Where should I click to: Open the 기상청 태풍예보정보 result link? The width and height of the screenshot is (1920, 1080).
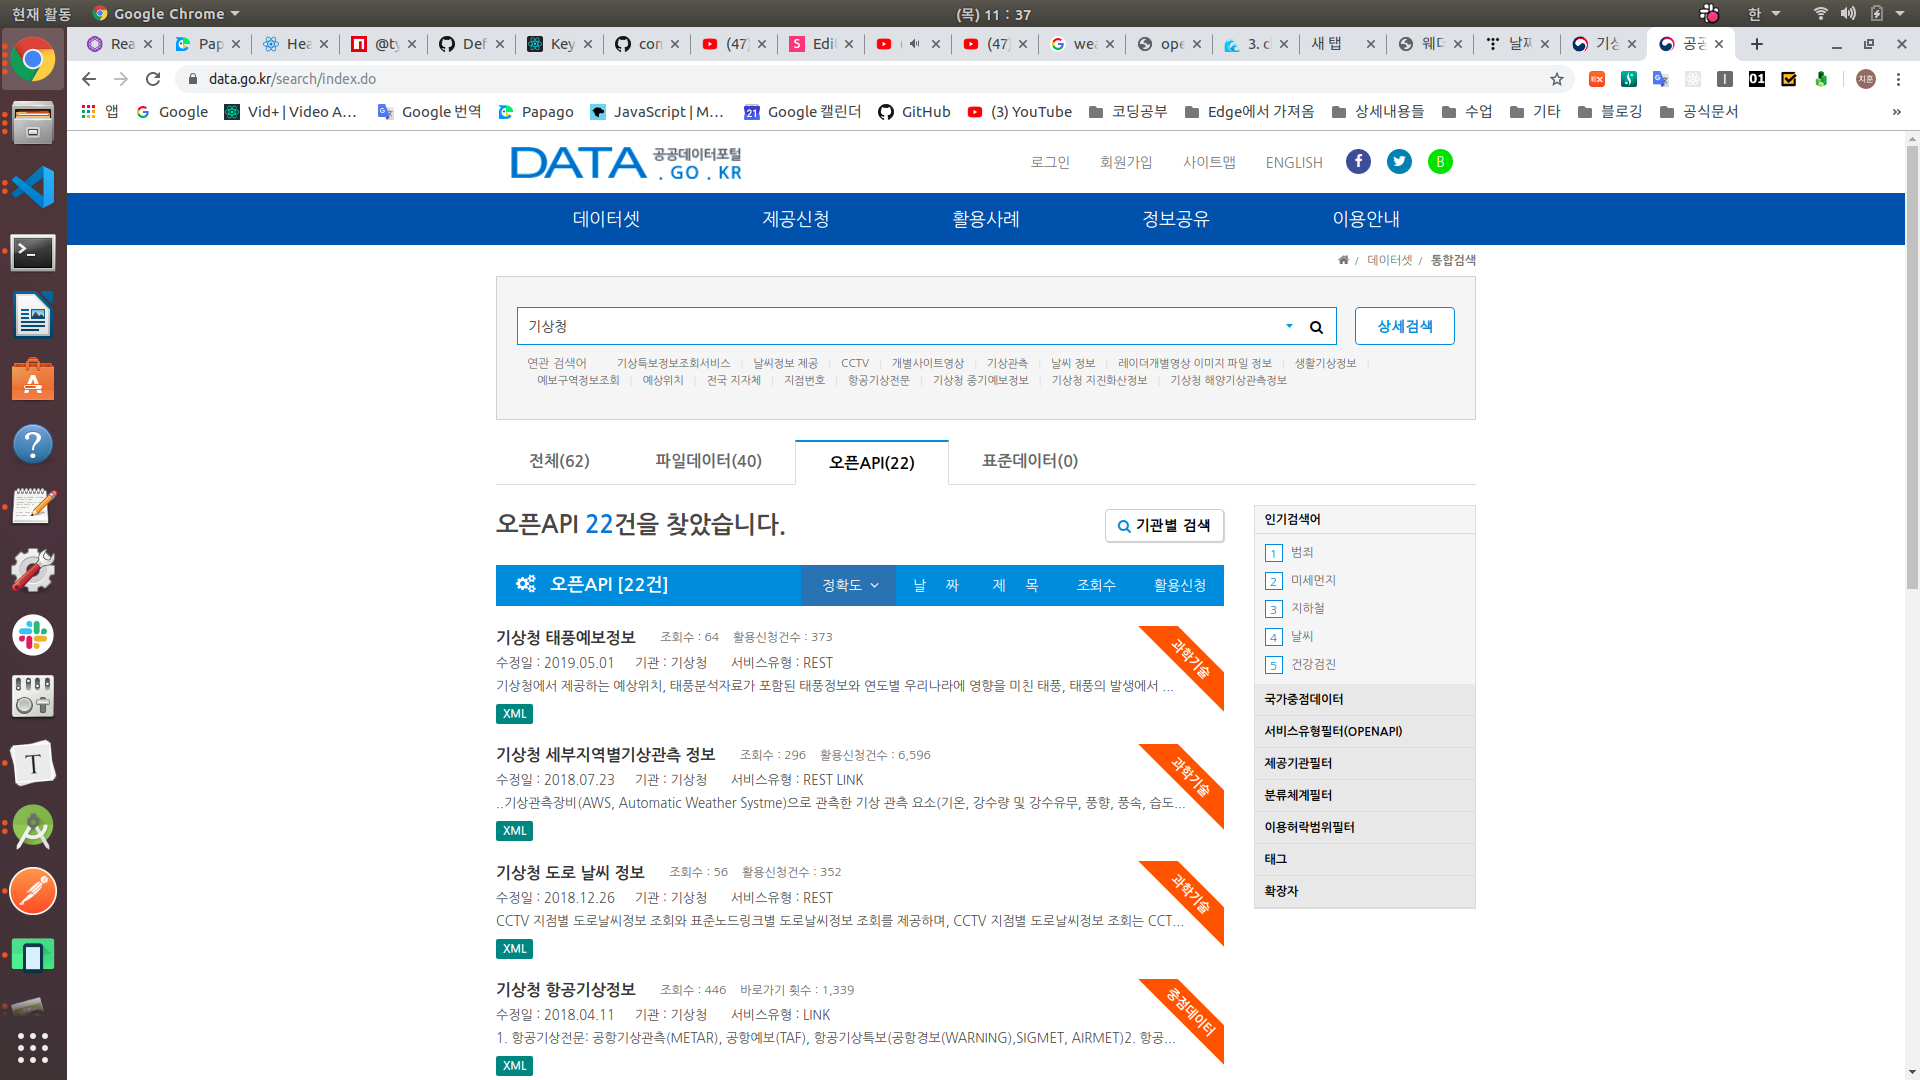tap(566, 637)
